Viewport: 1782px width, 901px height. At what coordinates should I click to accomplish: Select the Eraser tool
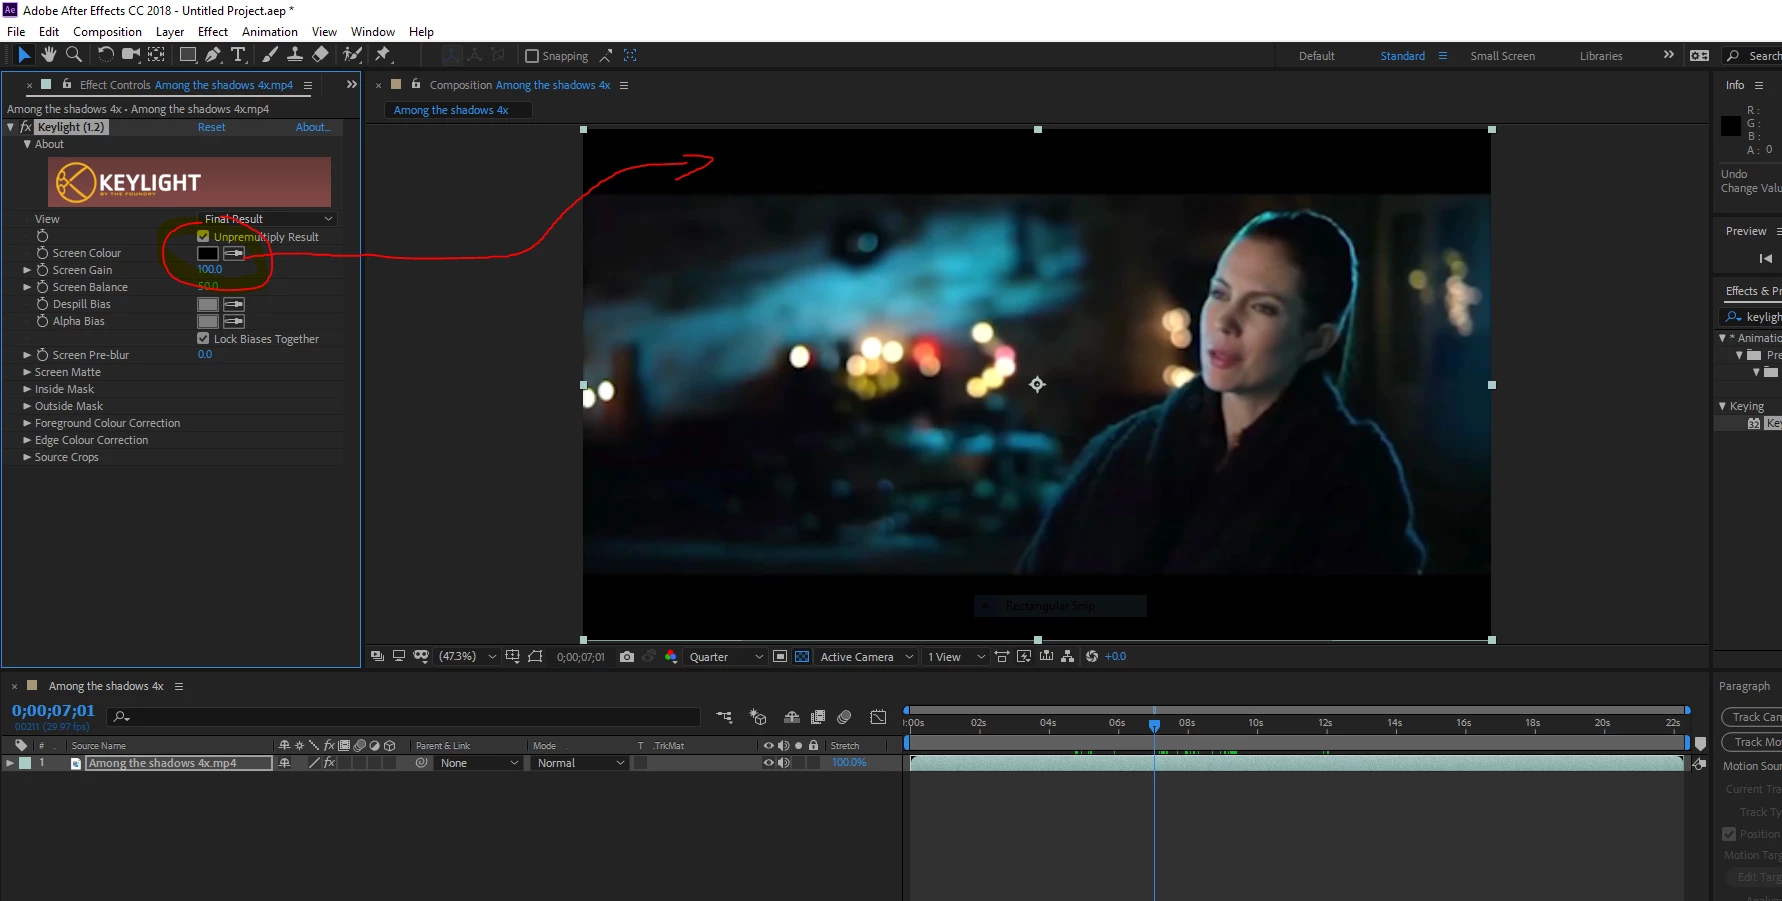click(320, 55)
